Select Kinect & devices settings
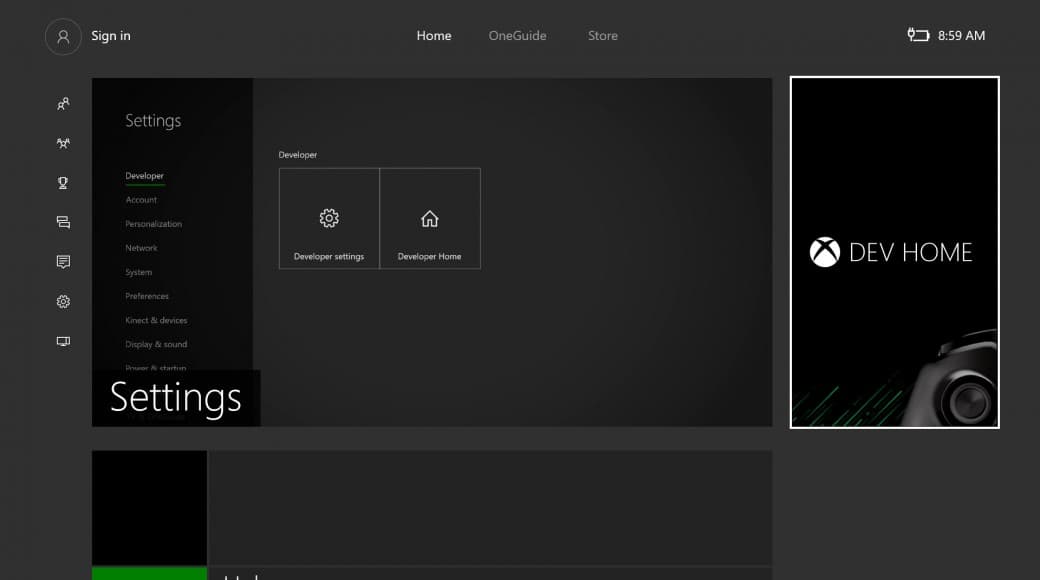 [155, 320]
